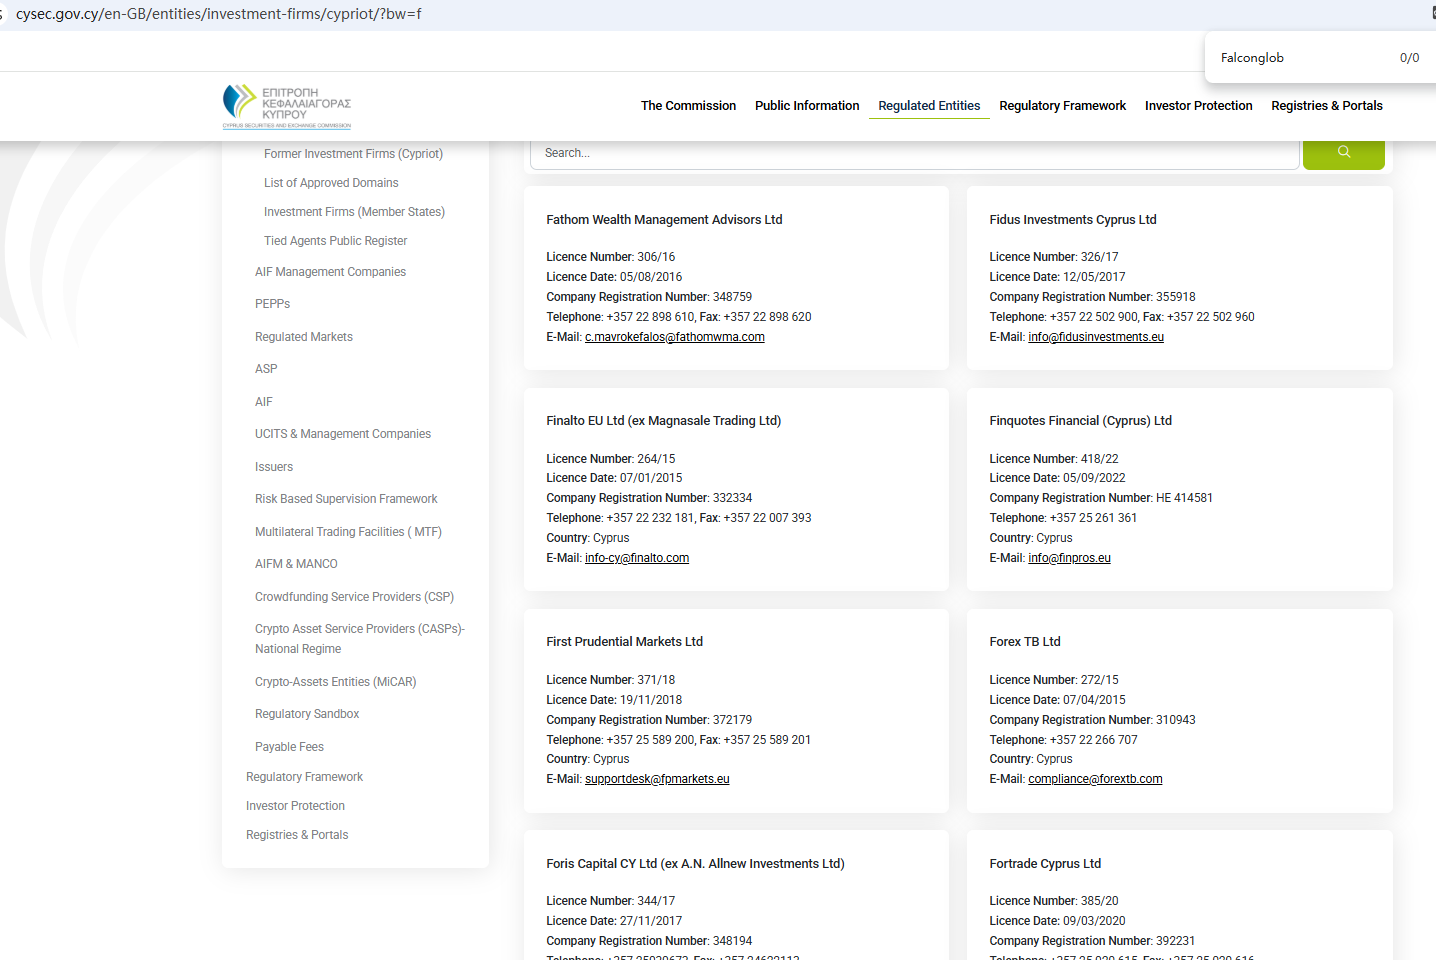Open Former Investment Firms (Cypriot) link
The width and height of the screenshot is (1436, 960).
click(353, 154)
